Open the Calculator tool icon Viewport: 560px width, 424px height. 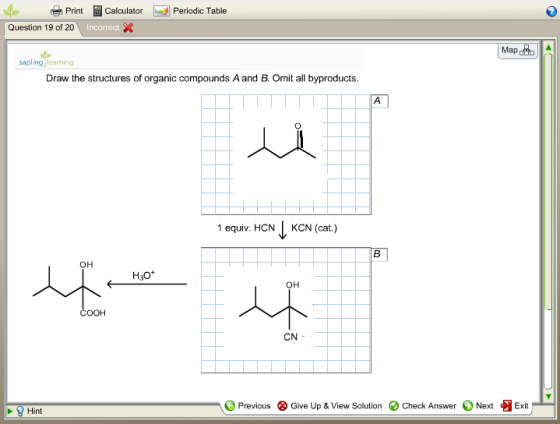[x=97, y=11]
